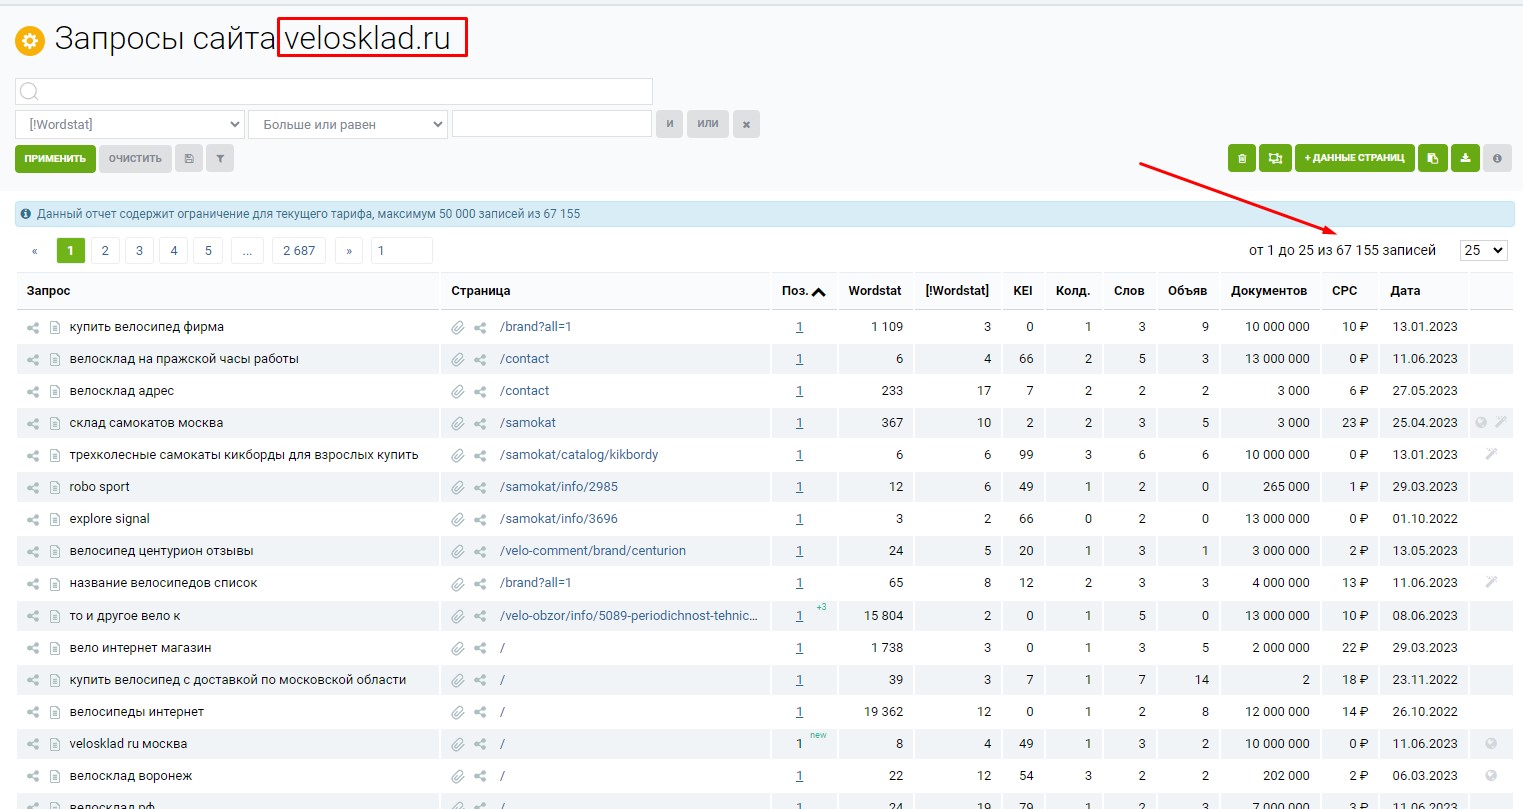Click share icon for 'explore signal' query
The height and width of the screenshot is (809, 1523).
tap(33, 519)
